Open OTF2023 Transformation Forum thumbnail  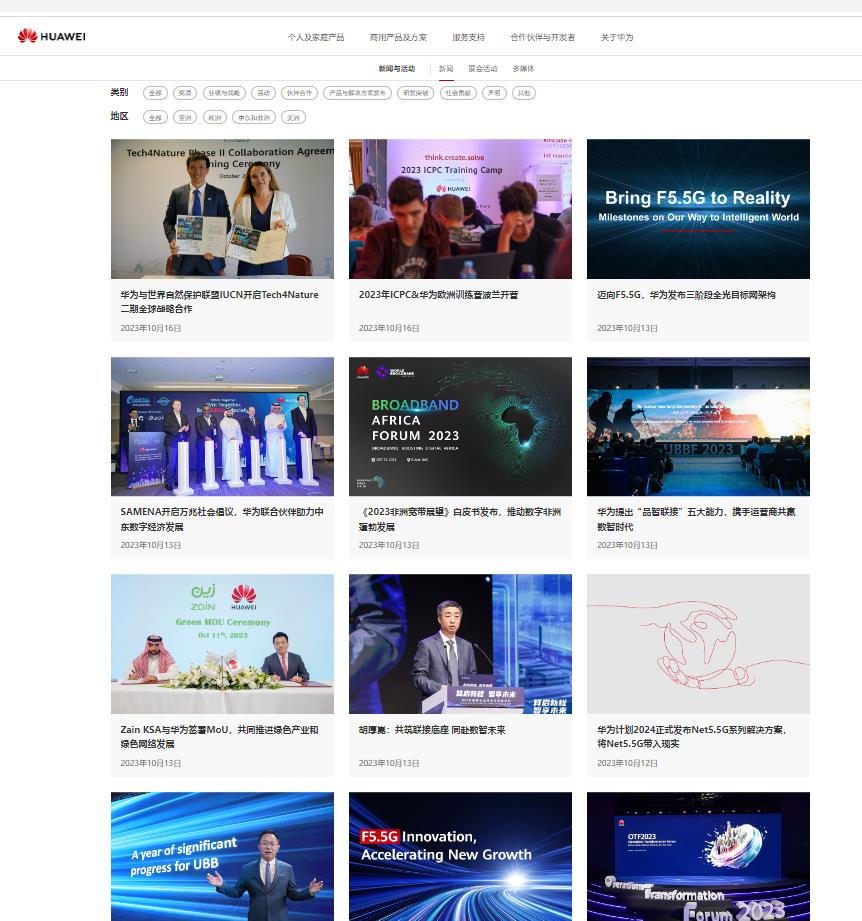click(698, 856)
